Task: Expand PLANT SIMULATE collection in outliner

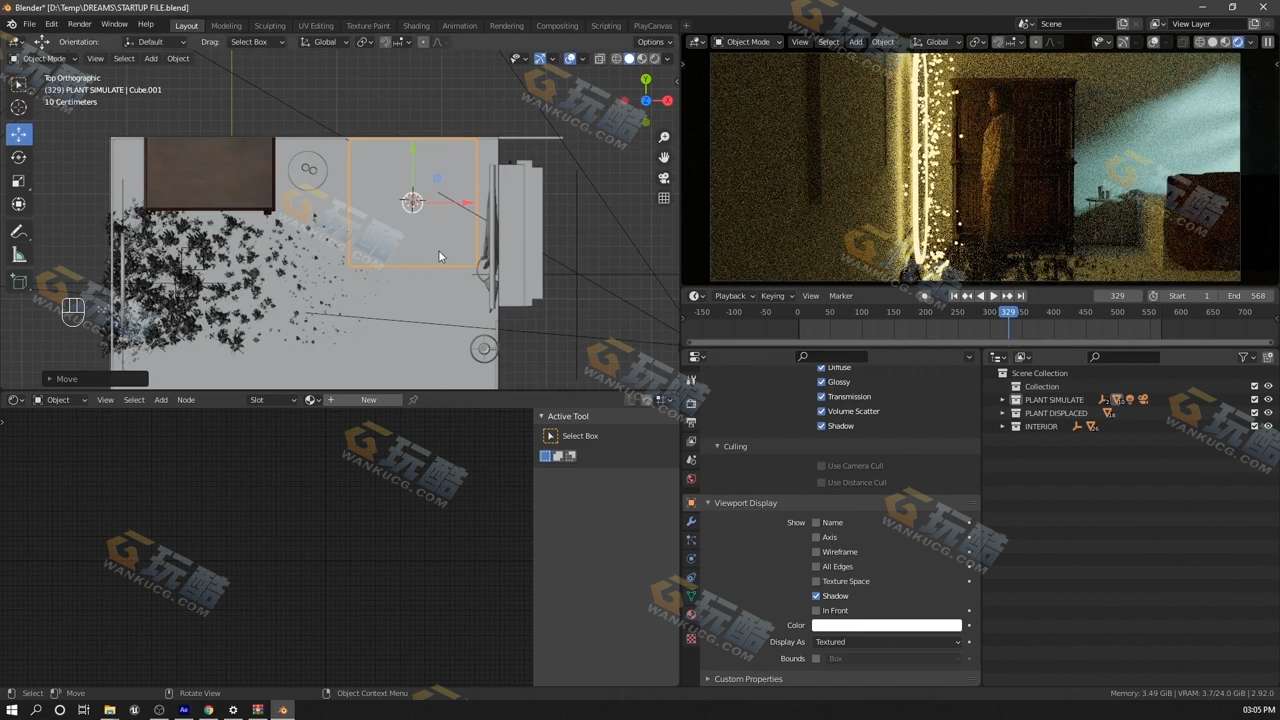Action: 1002,400
